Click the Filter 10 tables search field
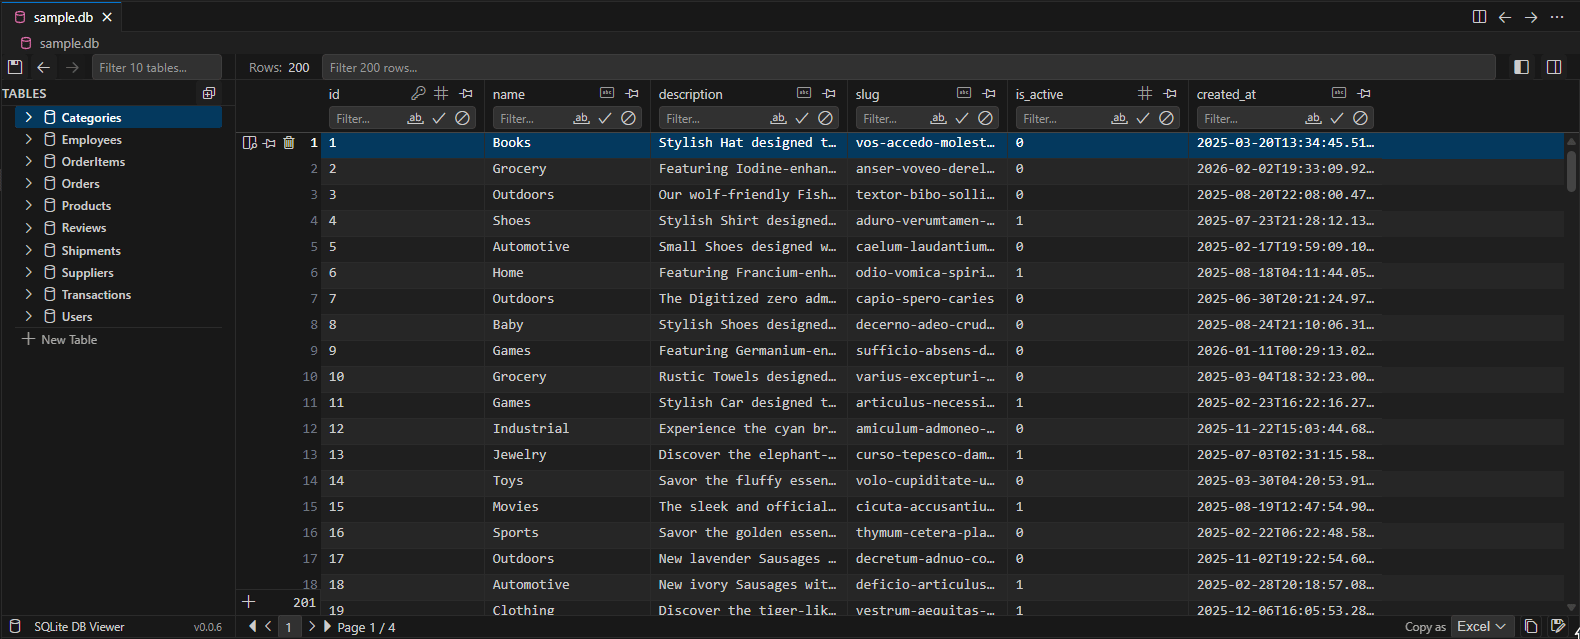This screenshot has height=639, width=1580. (x=157, y=67)
